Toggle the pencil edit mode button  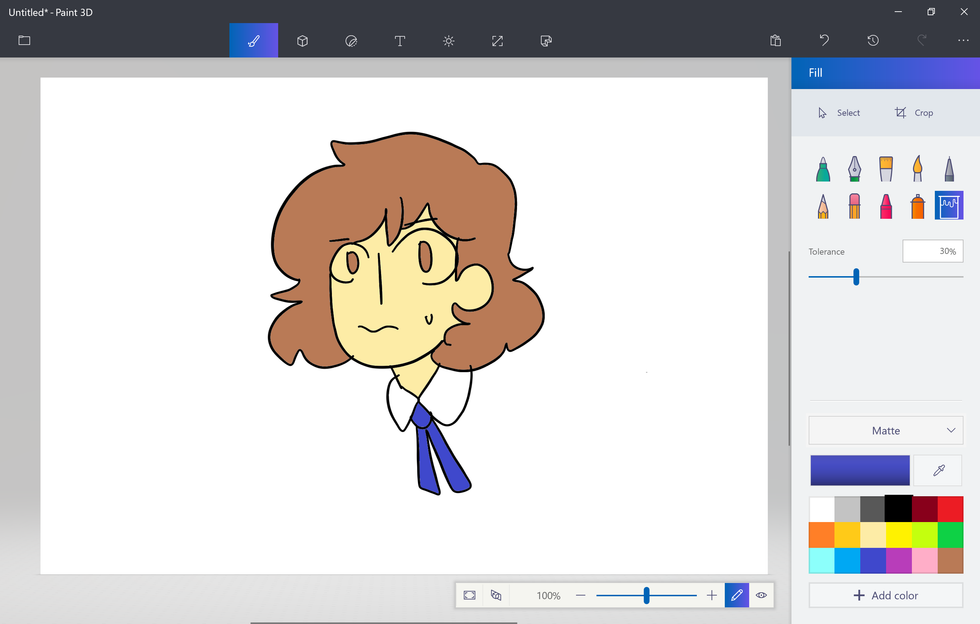736,595
